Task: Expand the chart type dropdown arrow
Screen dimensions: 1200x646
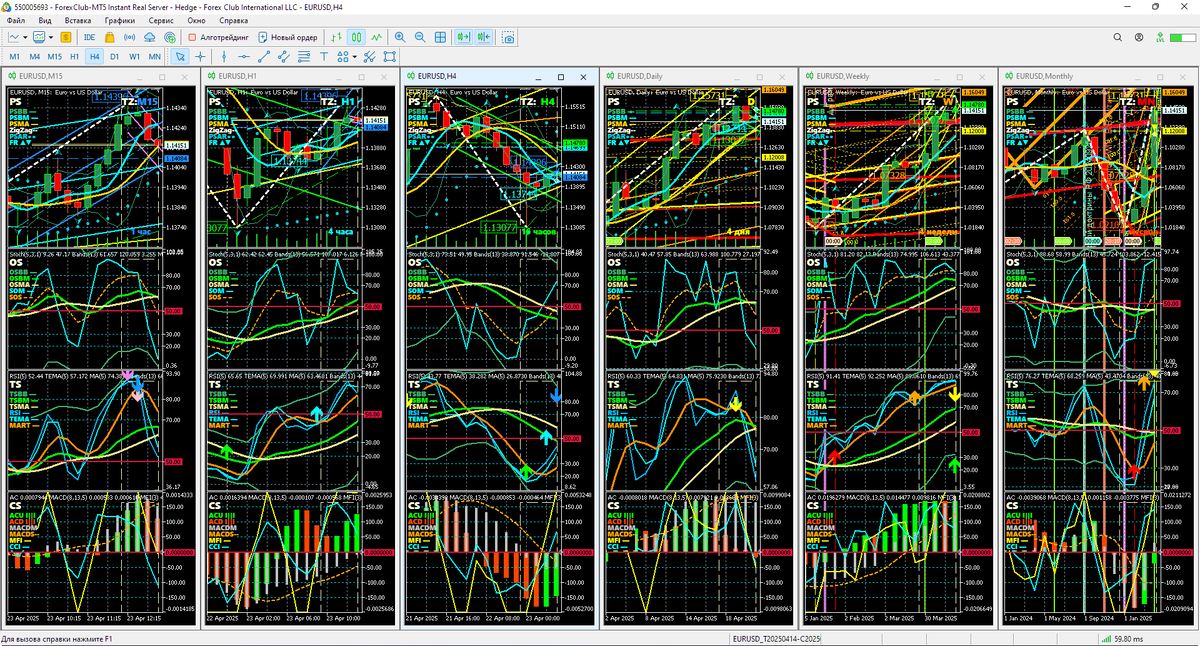Action: click(x=25, y=37)
